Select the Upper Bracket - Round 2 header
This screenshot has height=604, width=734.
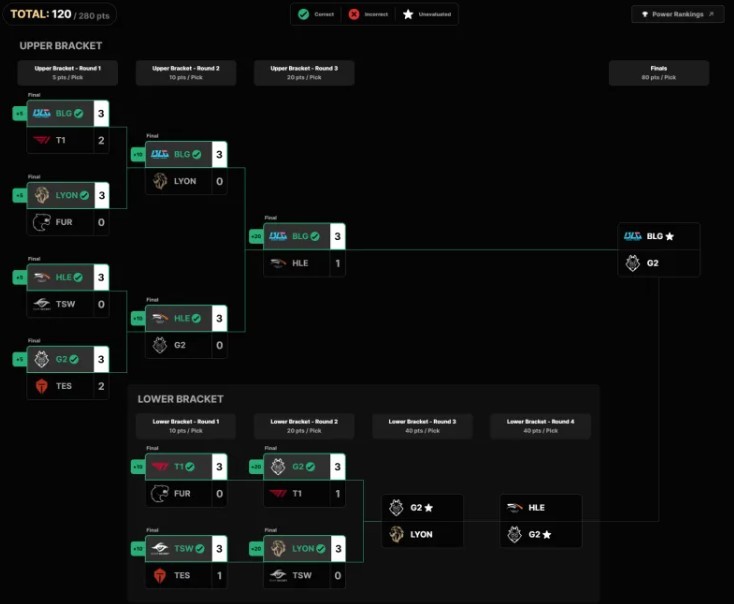click(x=186, y=73)
